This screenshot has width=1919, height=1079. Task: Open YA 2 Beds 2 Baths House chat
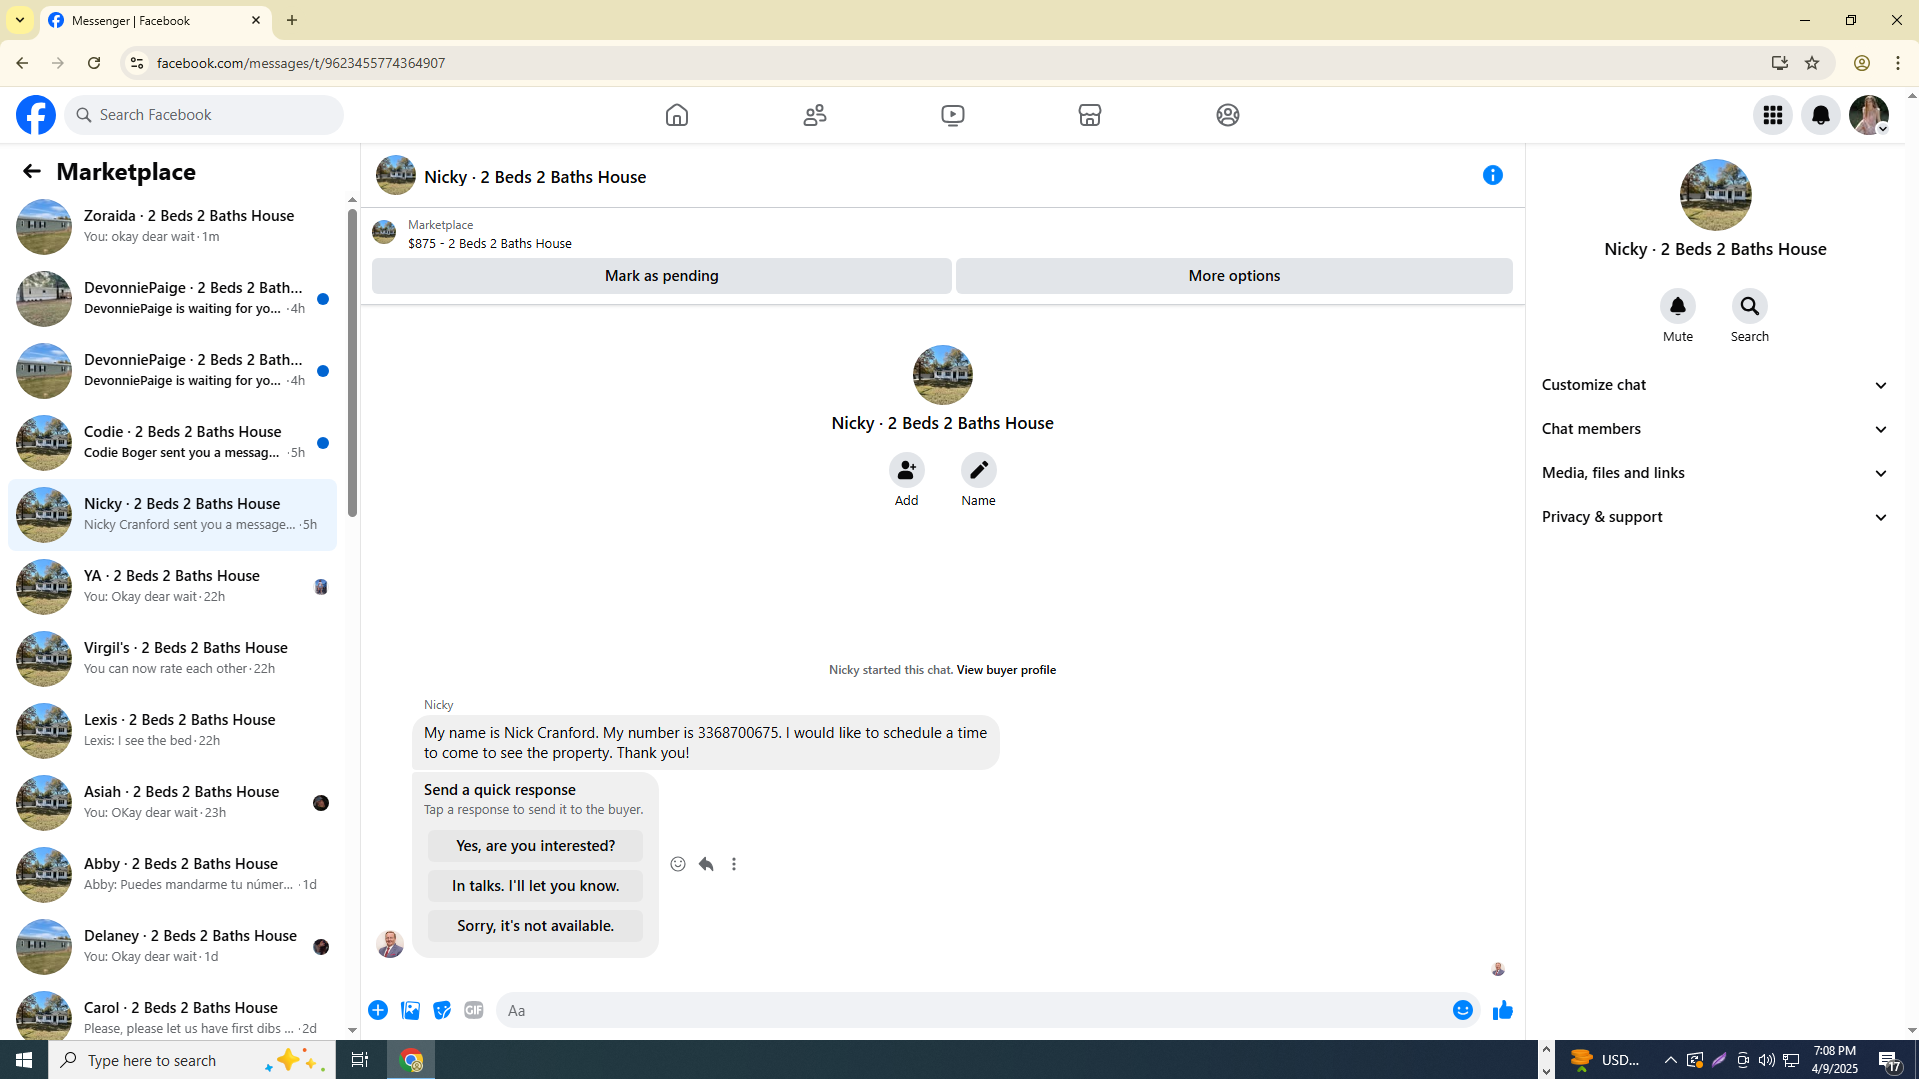(x=172, y=587)
